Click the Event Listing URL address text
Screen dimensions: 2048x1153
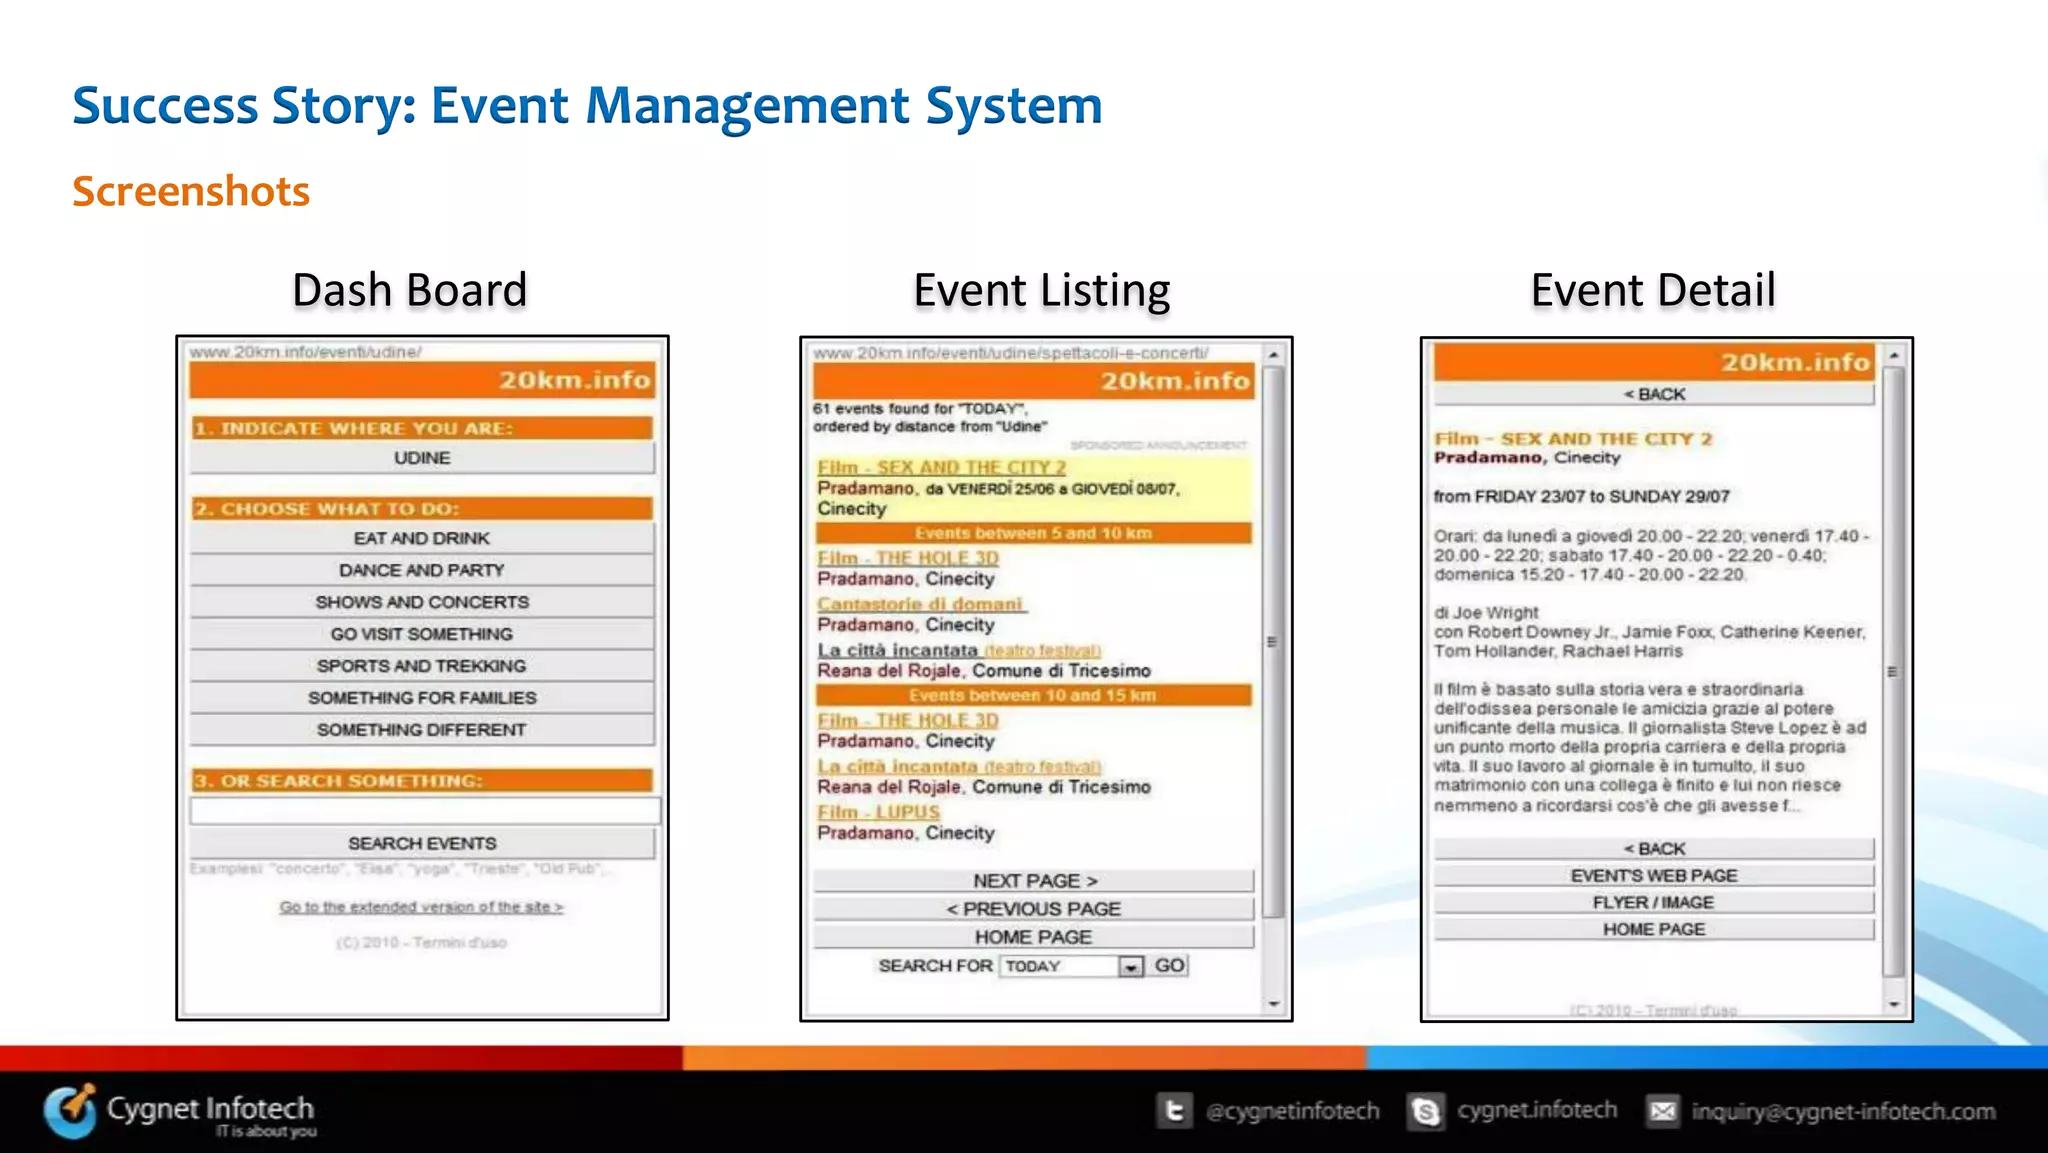(x=1011, y=353)
